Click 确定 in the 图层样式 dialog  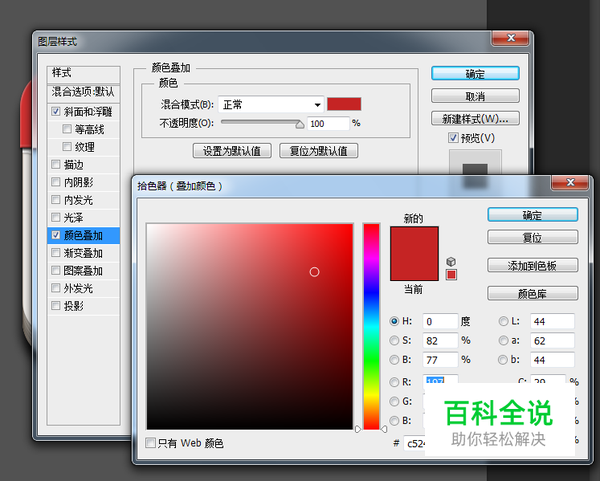click(475, 73)
